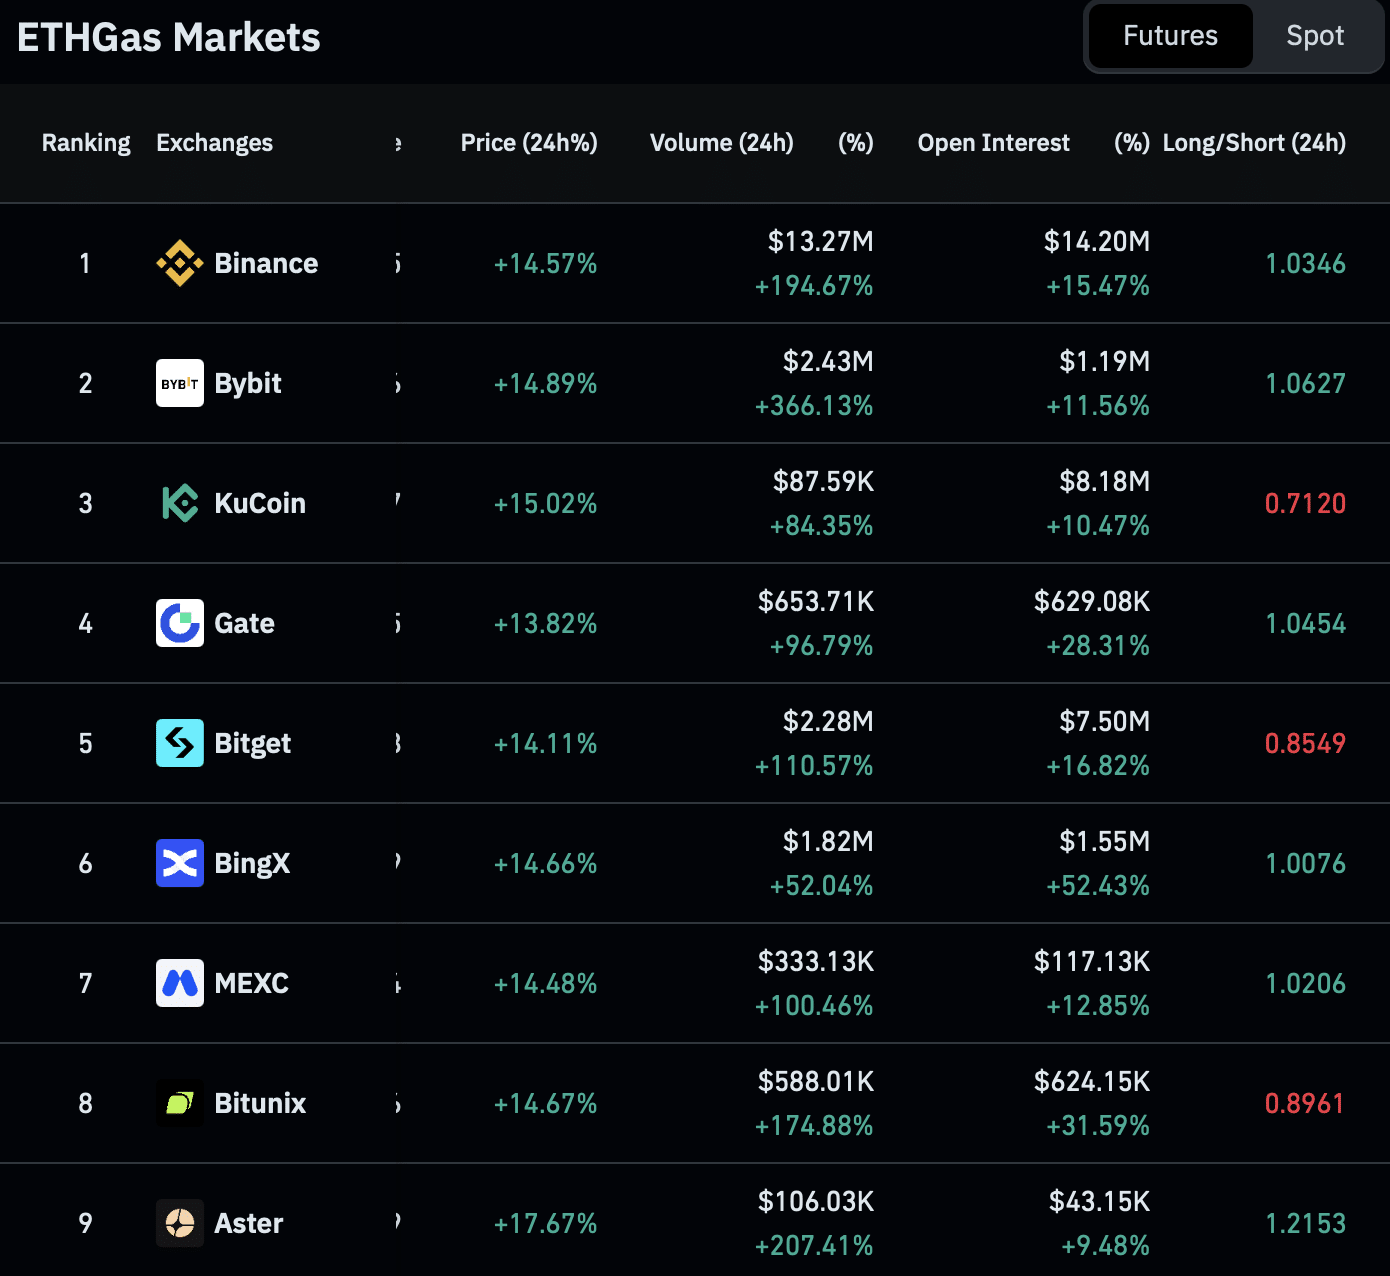Click KuCoin volume $87.59K
1390x1276 pixels.
tap(823, 481)
